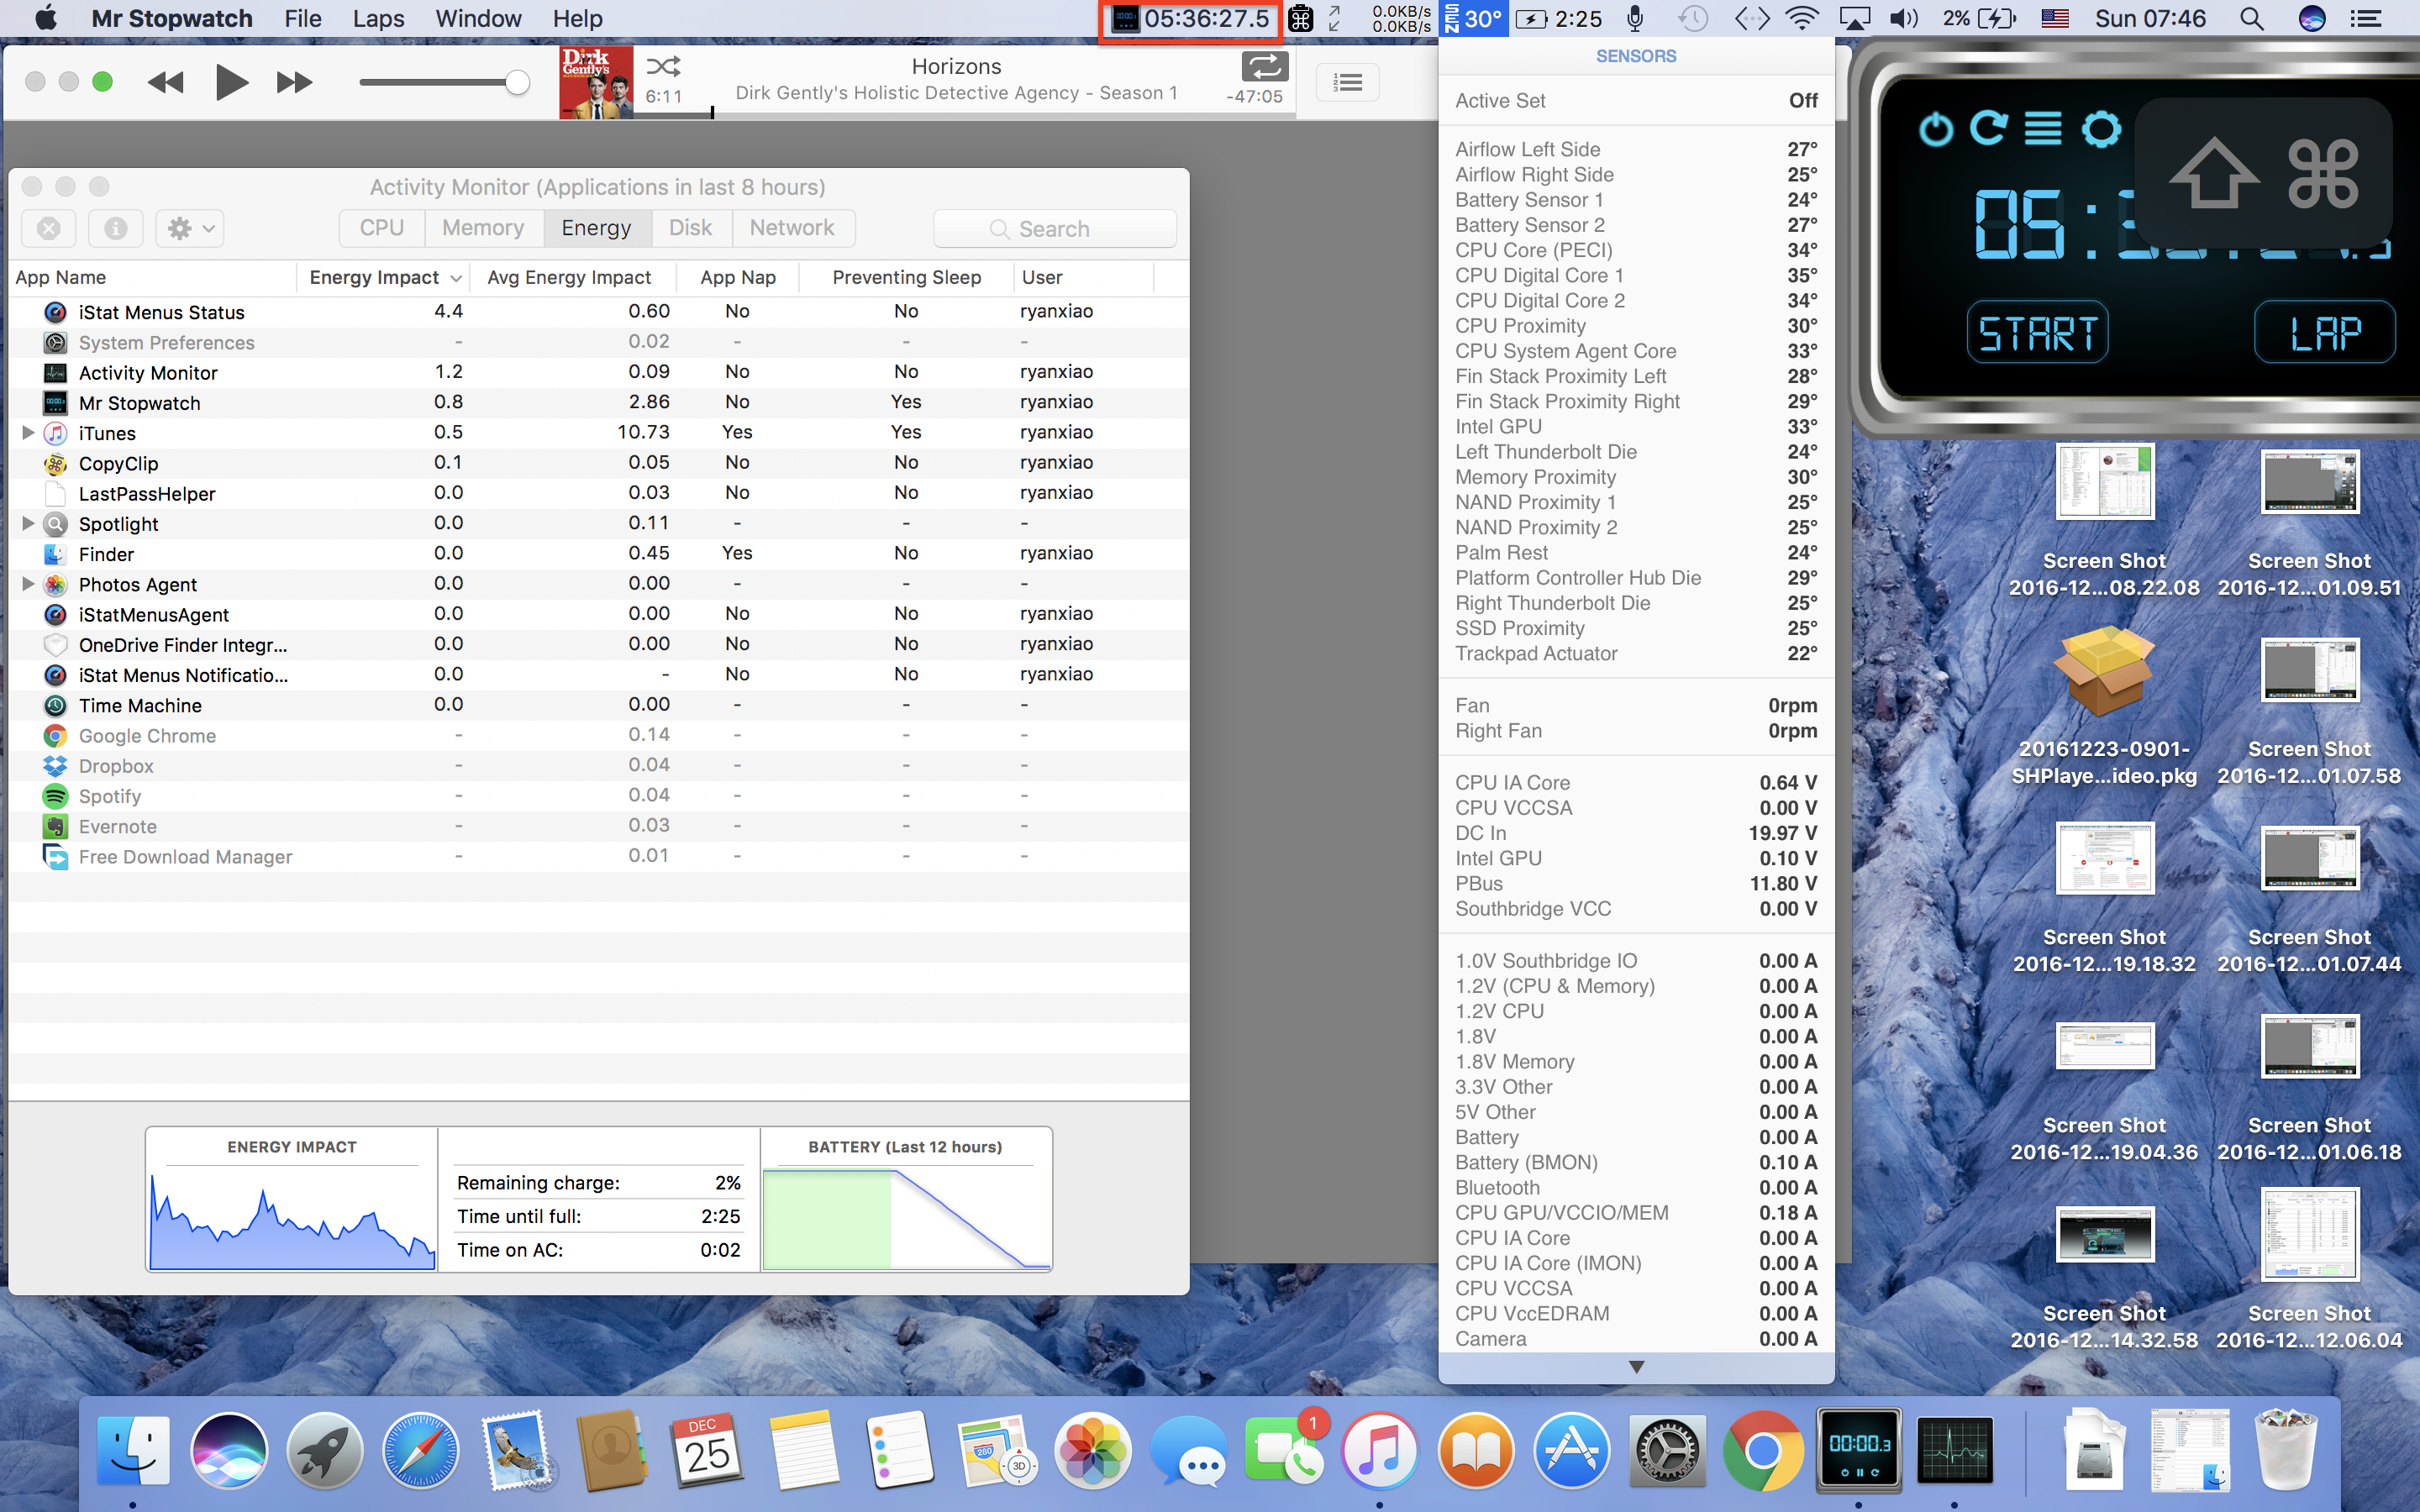
Task: Skip to previous track in iTunes
Action: (166, 82)
